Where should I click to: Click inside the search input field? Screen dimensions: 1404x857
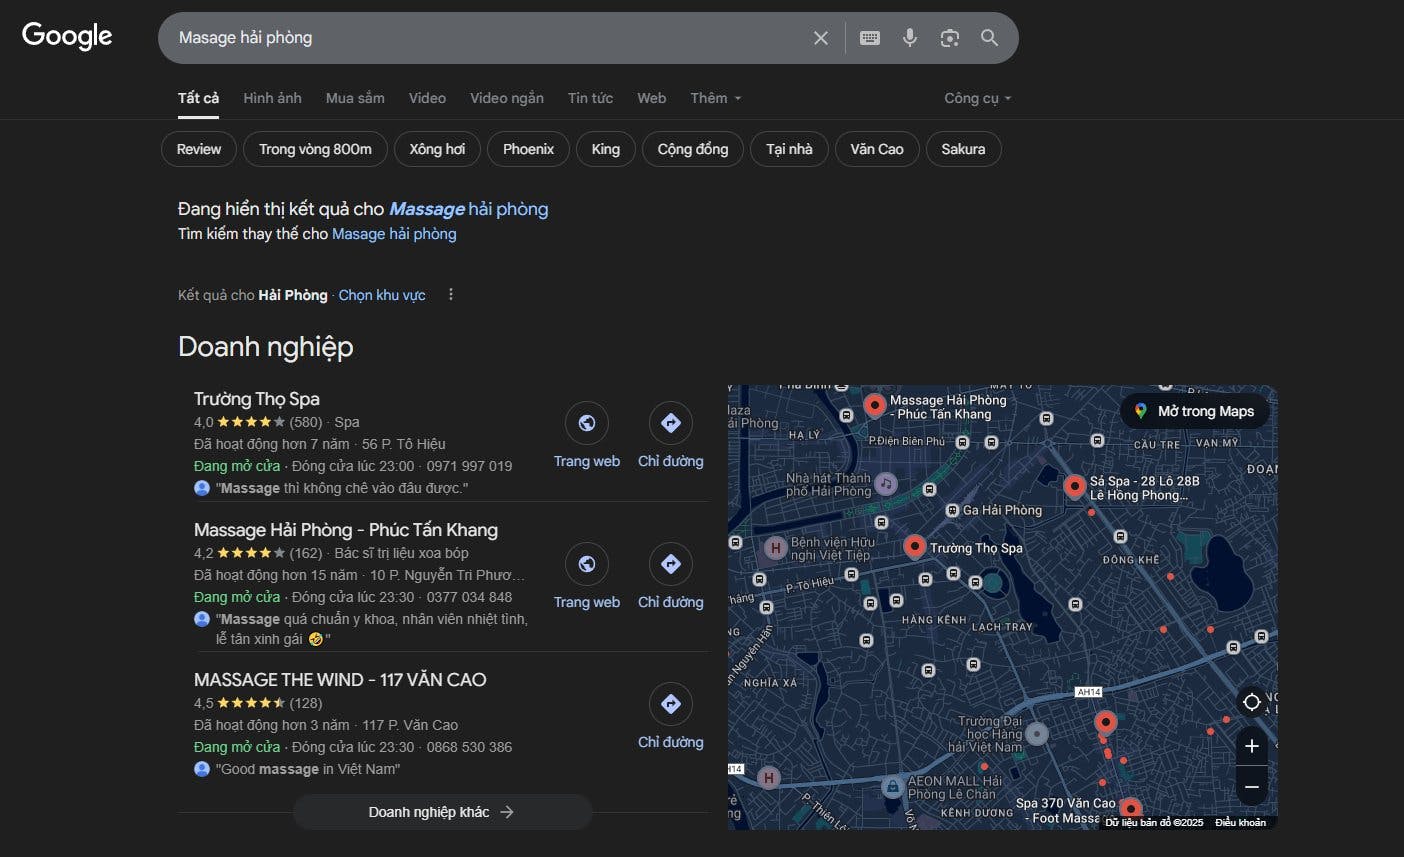(x=490, y=38)
